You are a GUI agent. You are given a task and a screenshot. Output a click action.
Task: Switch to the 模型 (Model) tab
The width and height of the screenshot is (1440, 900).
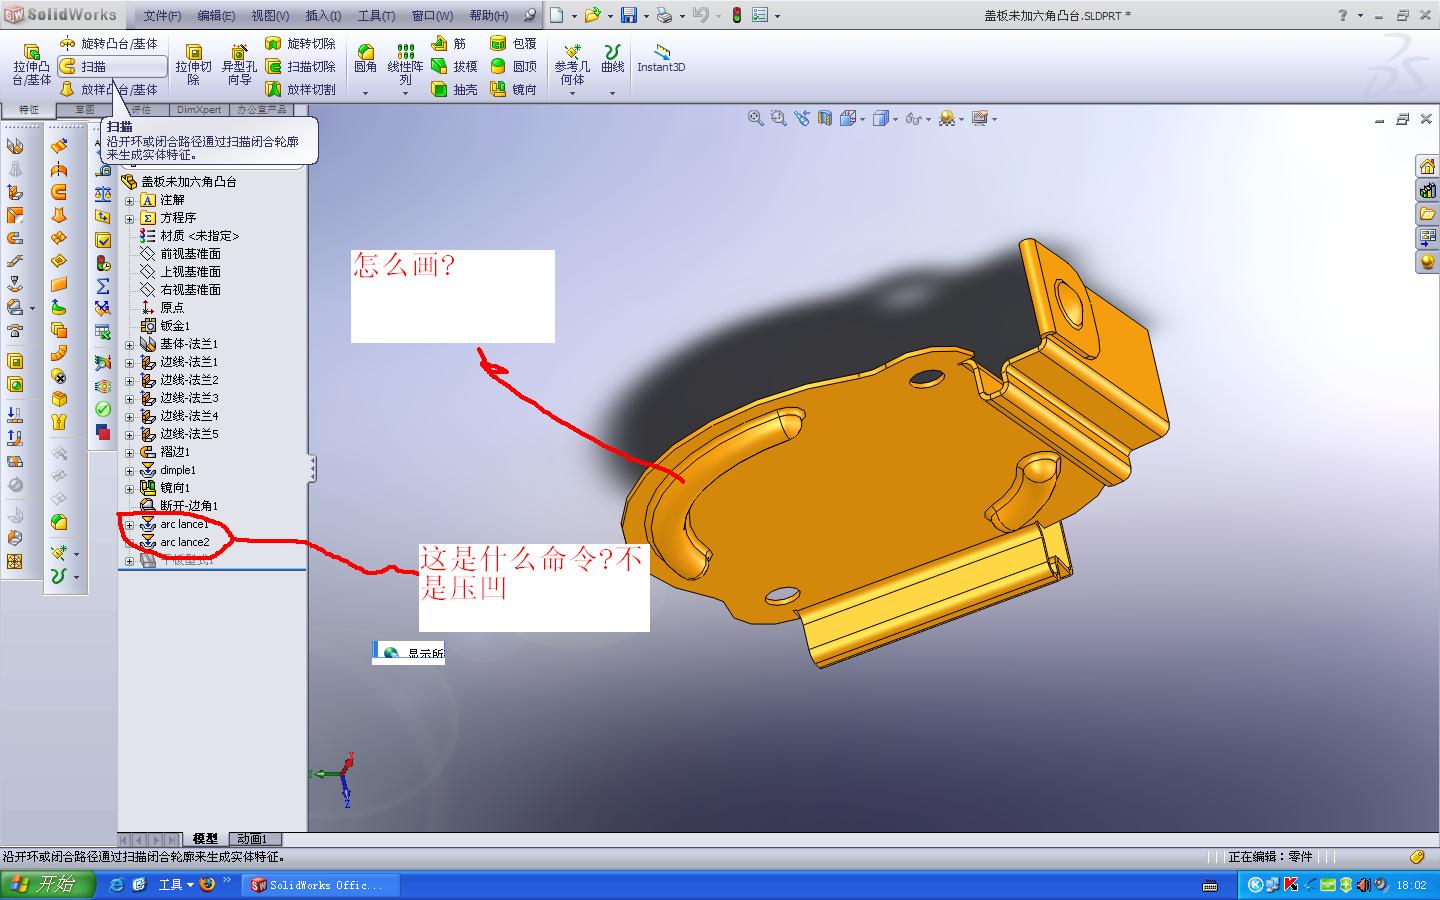point(205,839)
